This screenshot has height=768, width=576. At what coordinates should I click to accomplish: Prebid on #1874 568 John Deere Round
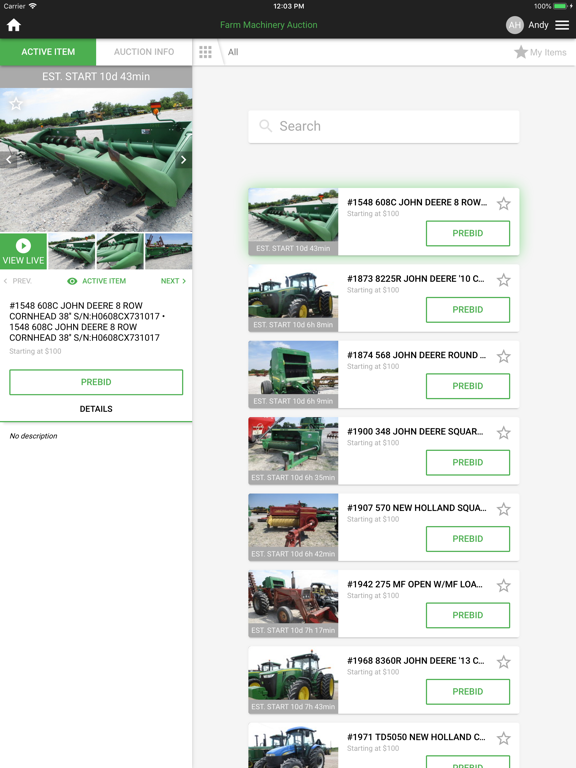(468, 386)
